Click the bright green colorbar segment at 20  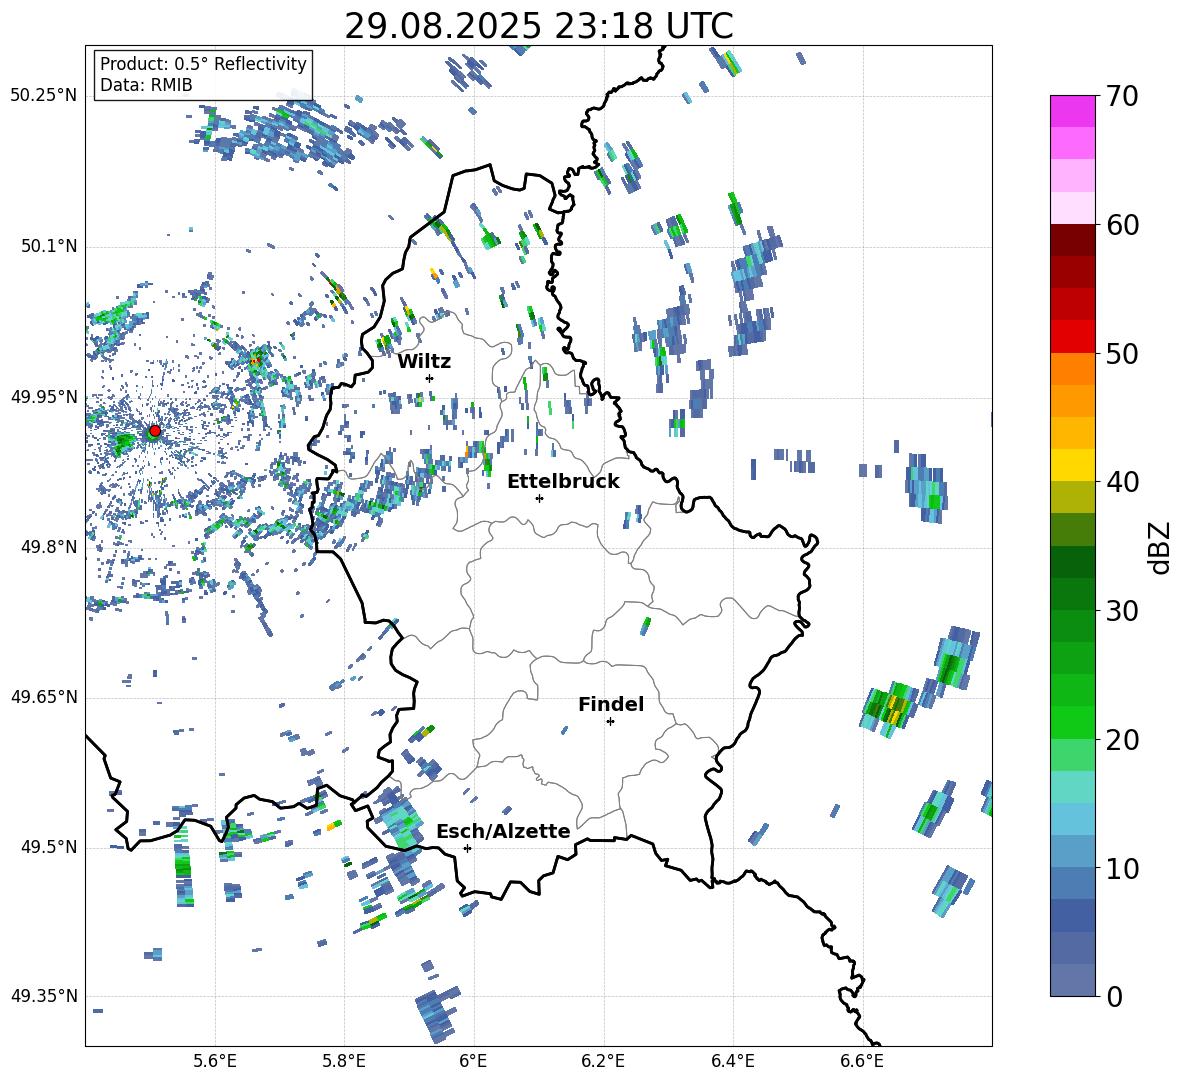pyautogui.click(x=1072, y=722)
